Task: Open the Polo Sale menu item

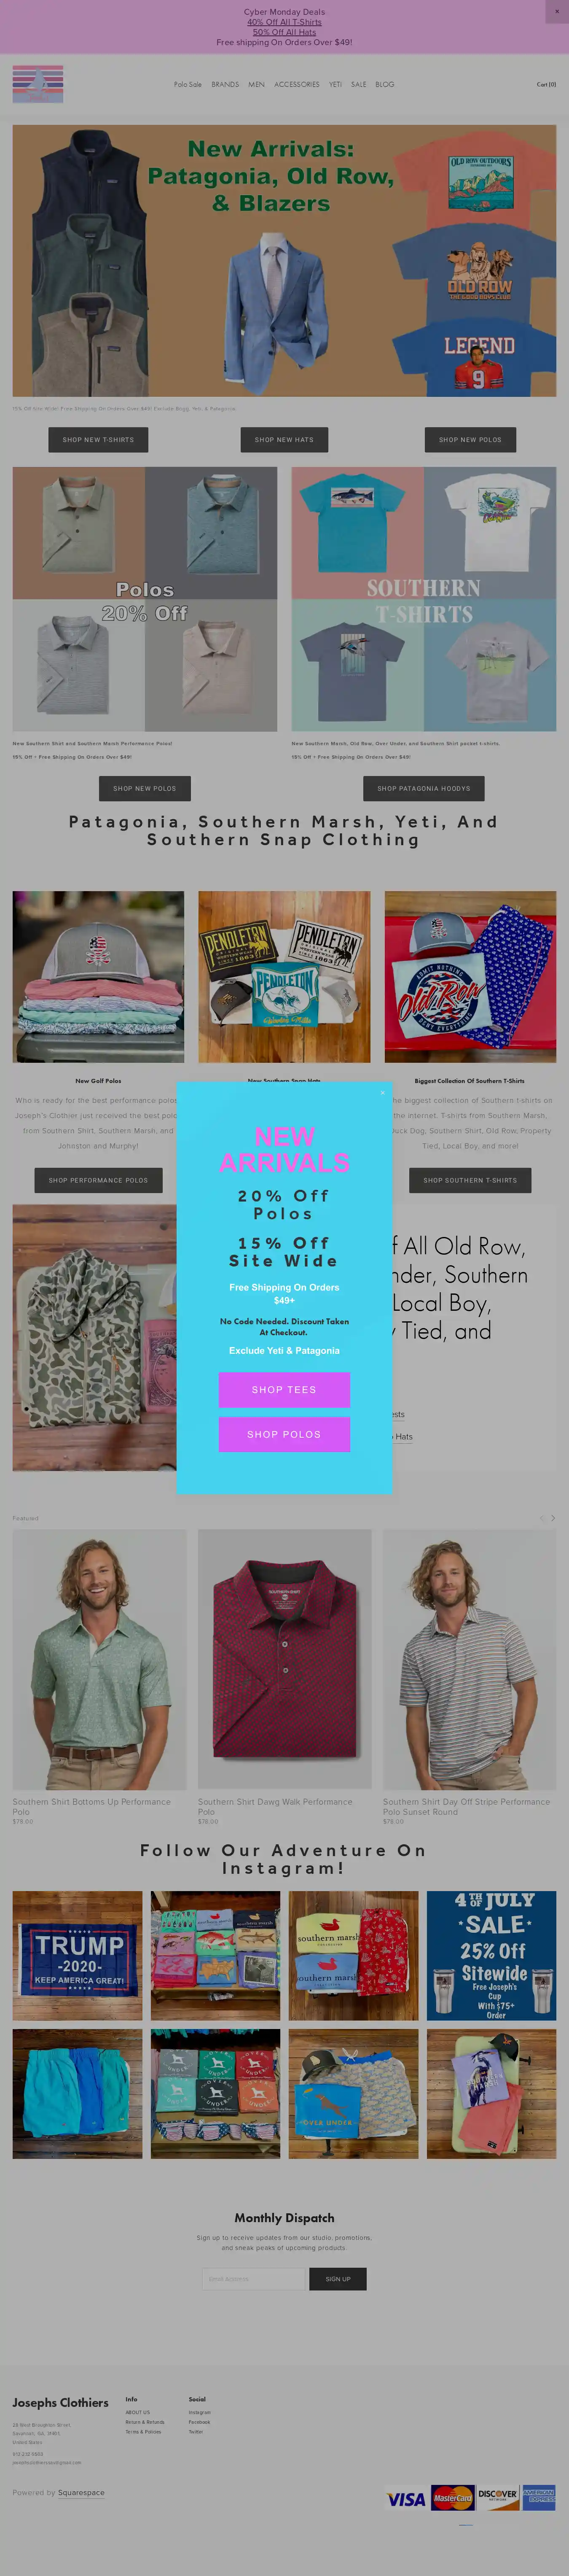Action: pos(187,84)
